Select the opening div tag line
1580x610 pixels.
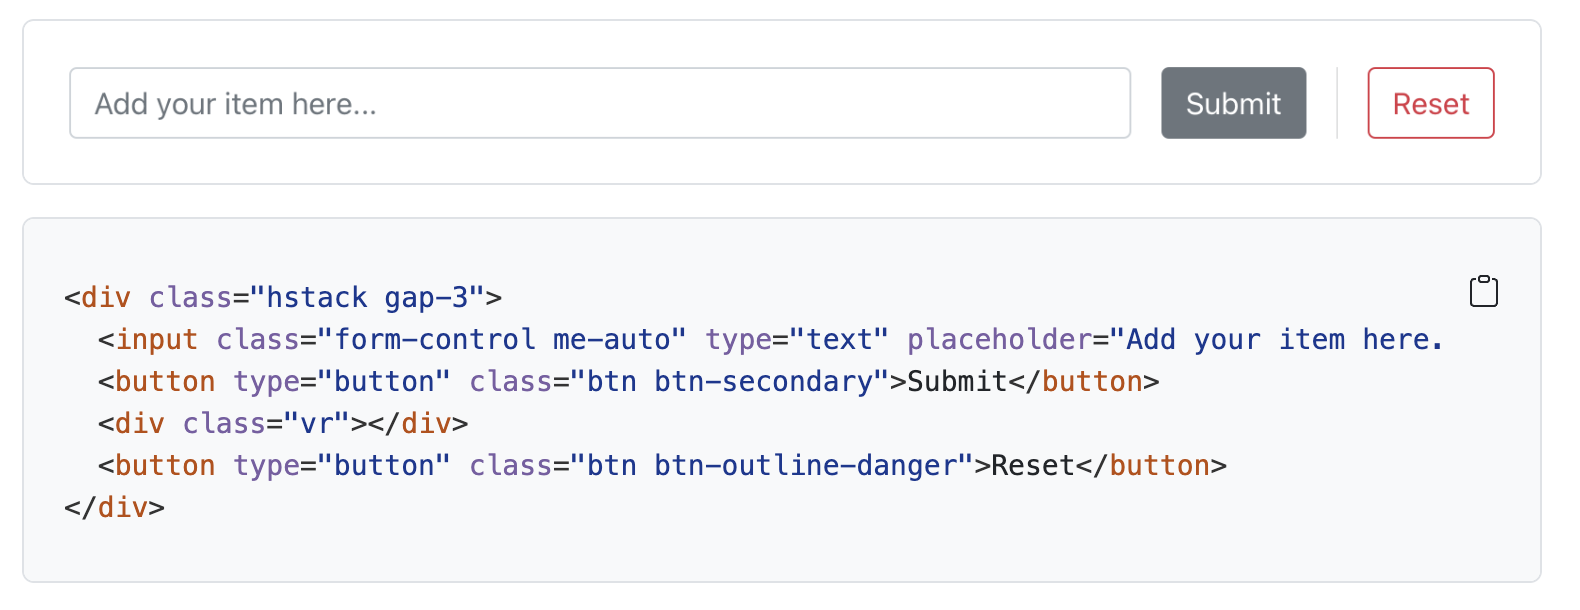pyautogui.click(x=283, y=297)
